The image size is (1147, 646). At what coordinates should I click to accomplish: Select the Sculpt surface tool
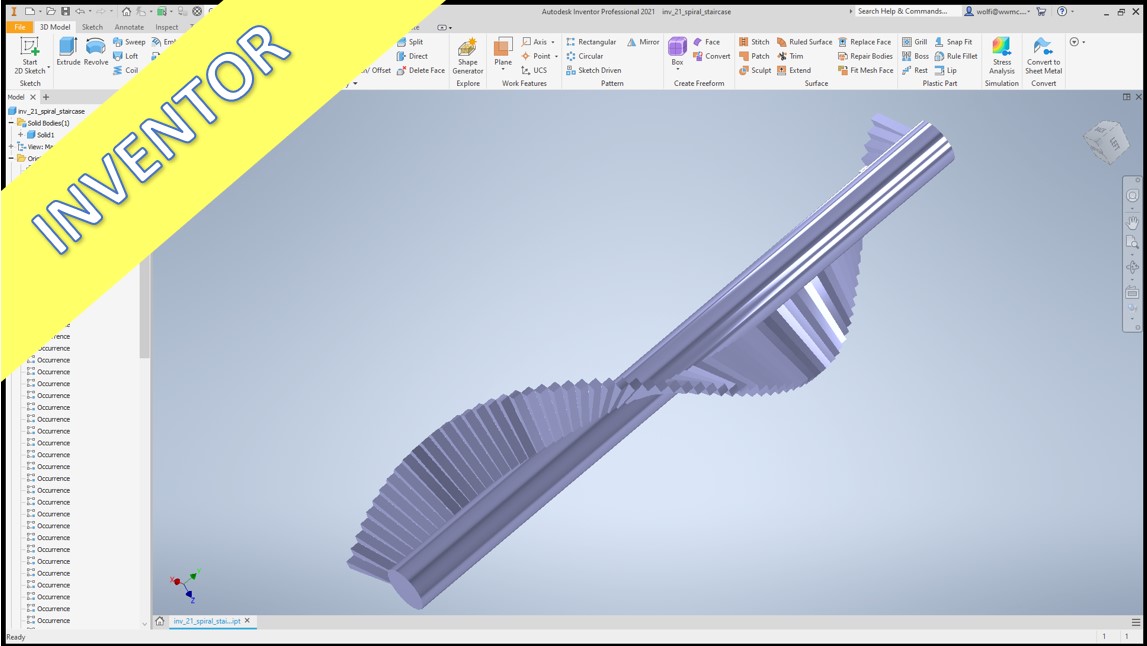756,70
